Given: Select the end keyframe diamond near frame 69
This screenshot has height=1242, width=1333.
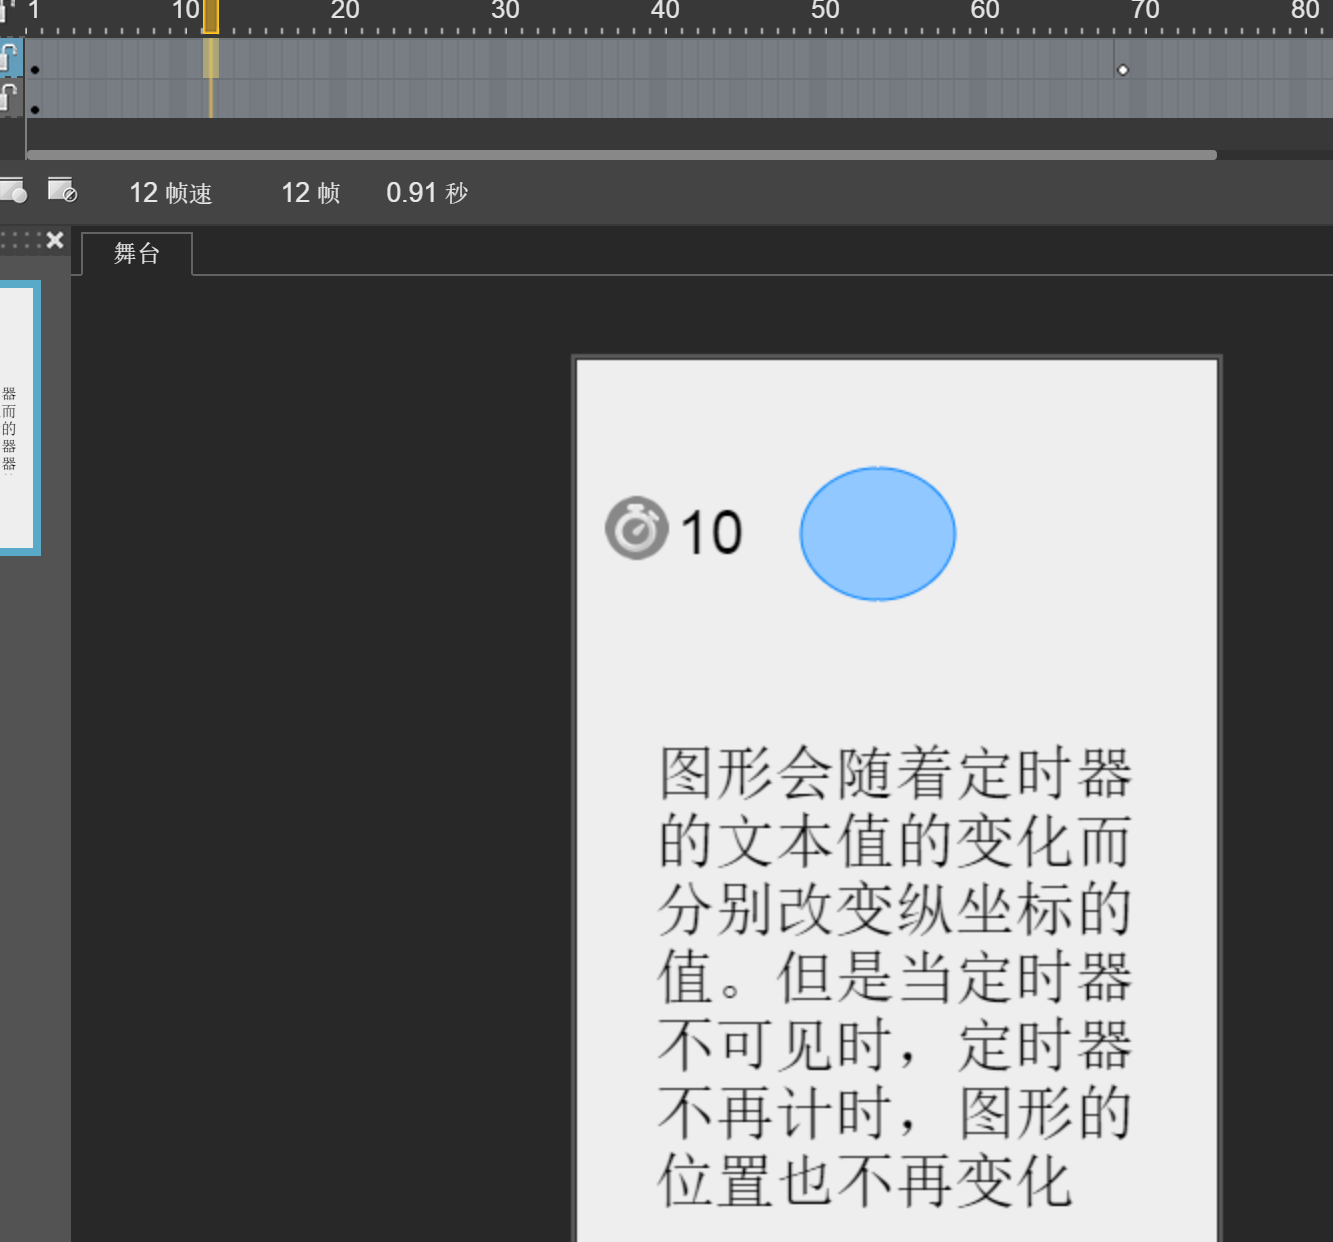Looking at the screenshot, I should [1122, 70].
